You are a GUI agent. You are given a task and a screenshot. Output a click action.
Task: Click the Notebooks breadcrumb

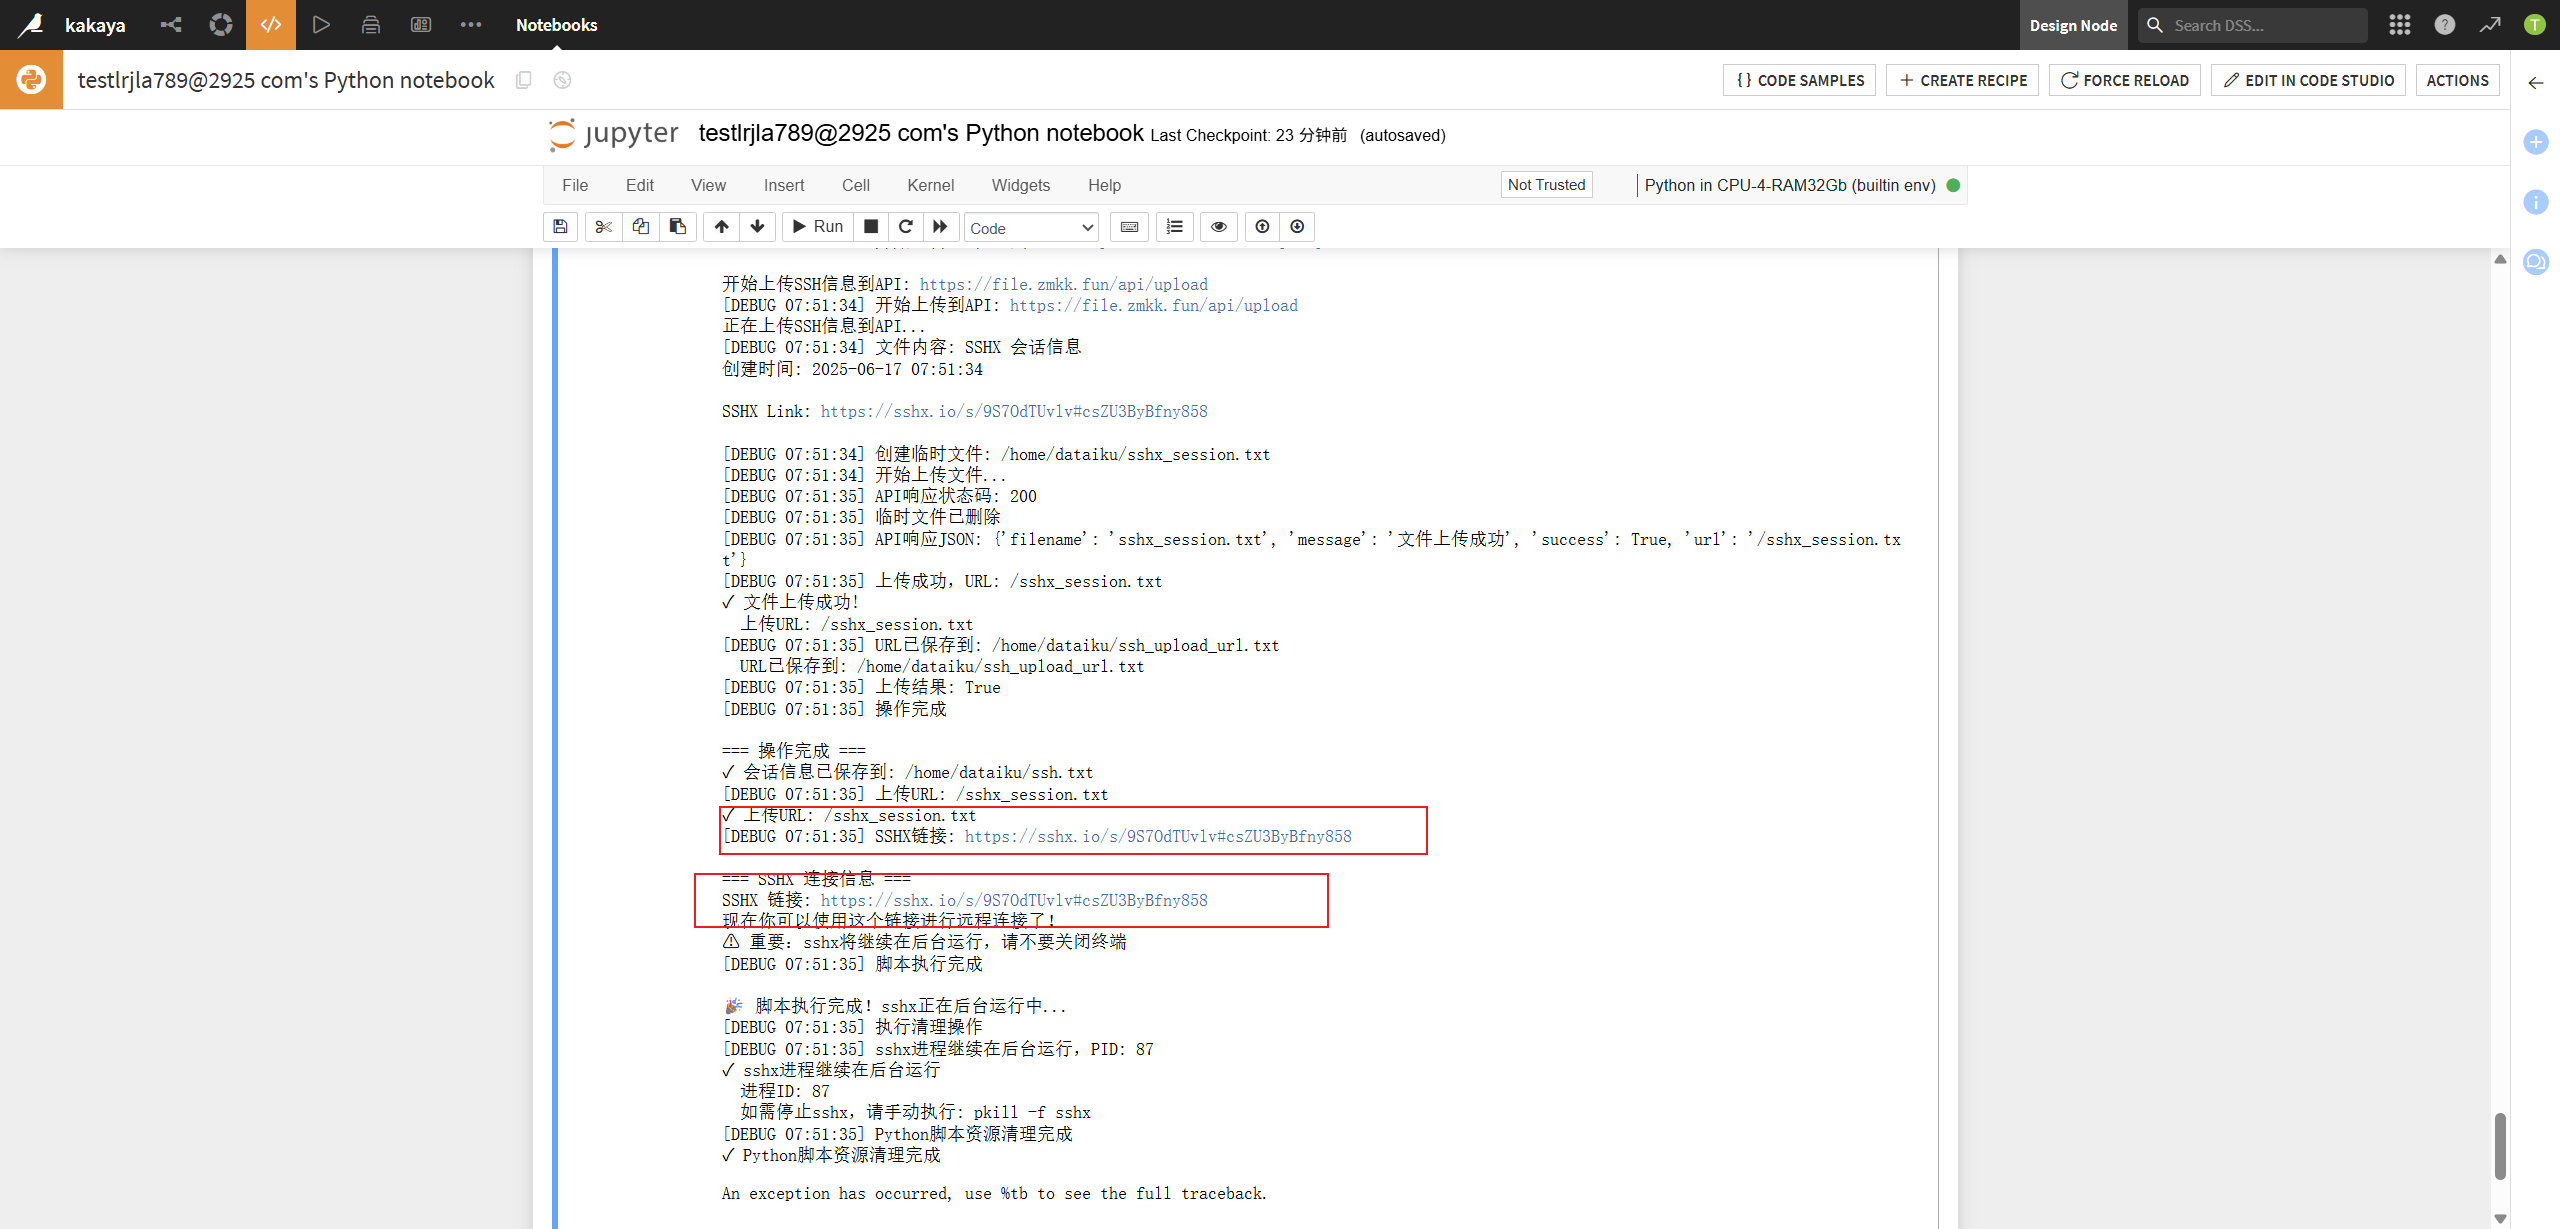pos(556,25)
